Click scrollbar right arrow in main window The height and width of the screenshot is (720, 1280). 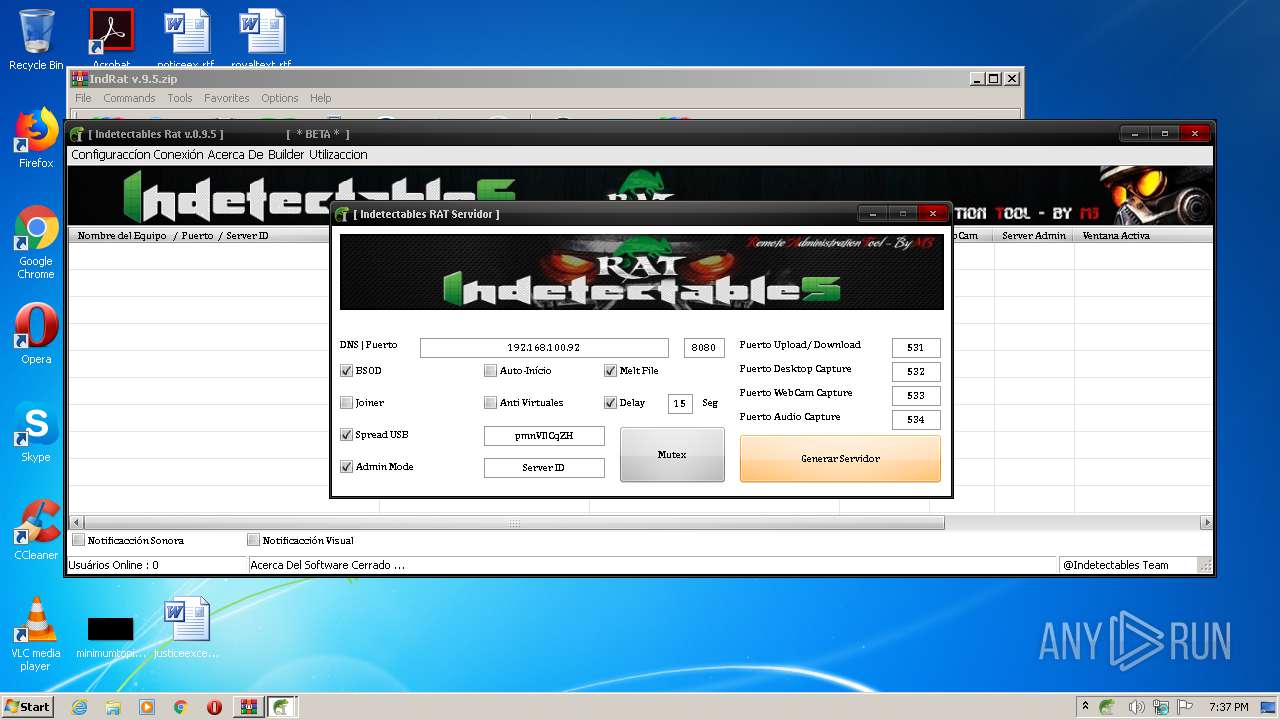1206,522
